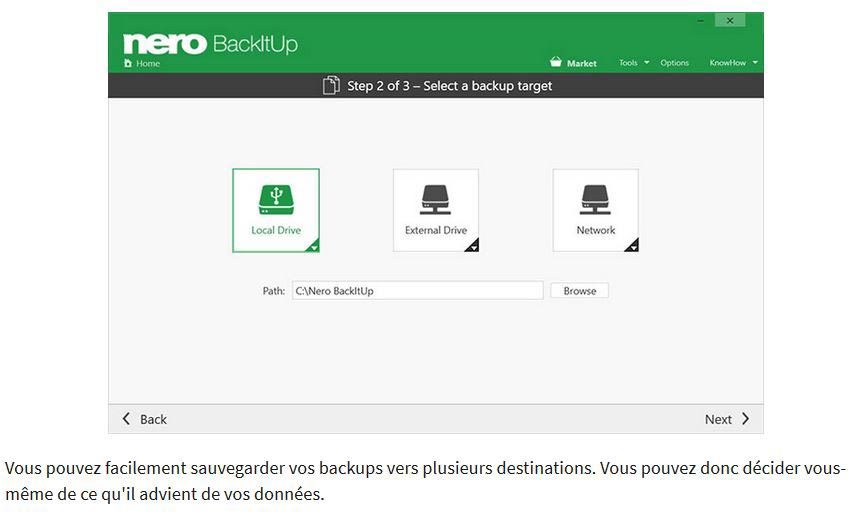
Task: Click the step header documents icon
Action: click(x=331, y=85)
